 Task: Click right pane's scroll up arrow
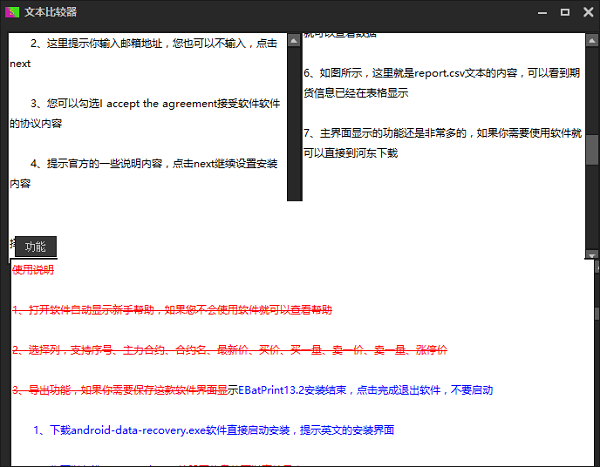pos(591,41)
